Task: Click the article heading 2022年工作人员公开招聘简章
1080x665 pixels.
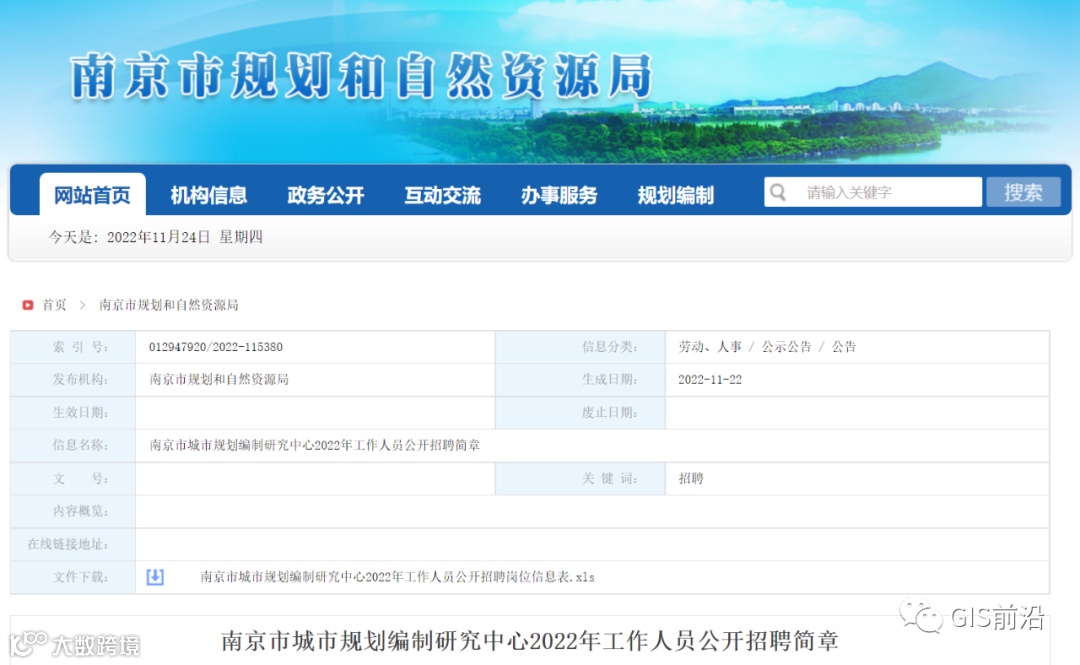Action: coord(529,641)
